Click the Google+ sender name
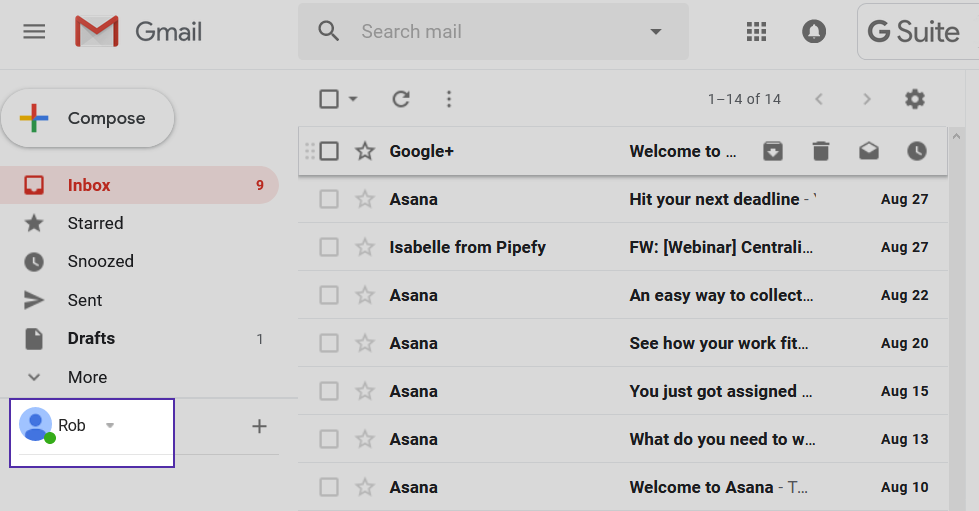The image size is (979, 511). [421, 151]
